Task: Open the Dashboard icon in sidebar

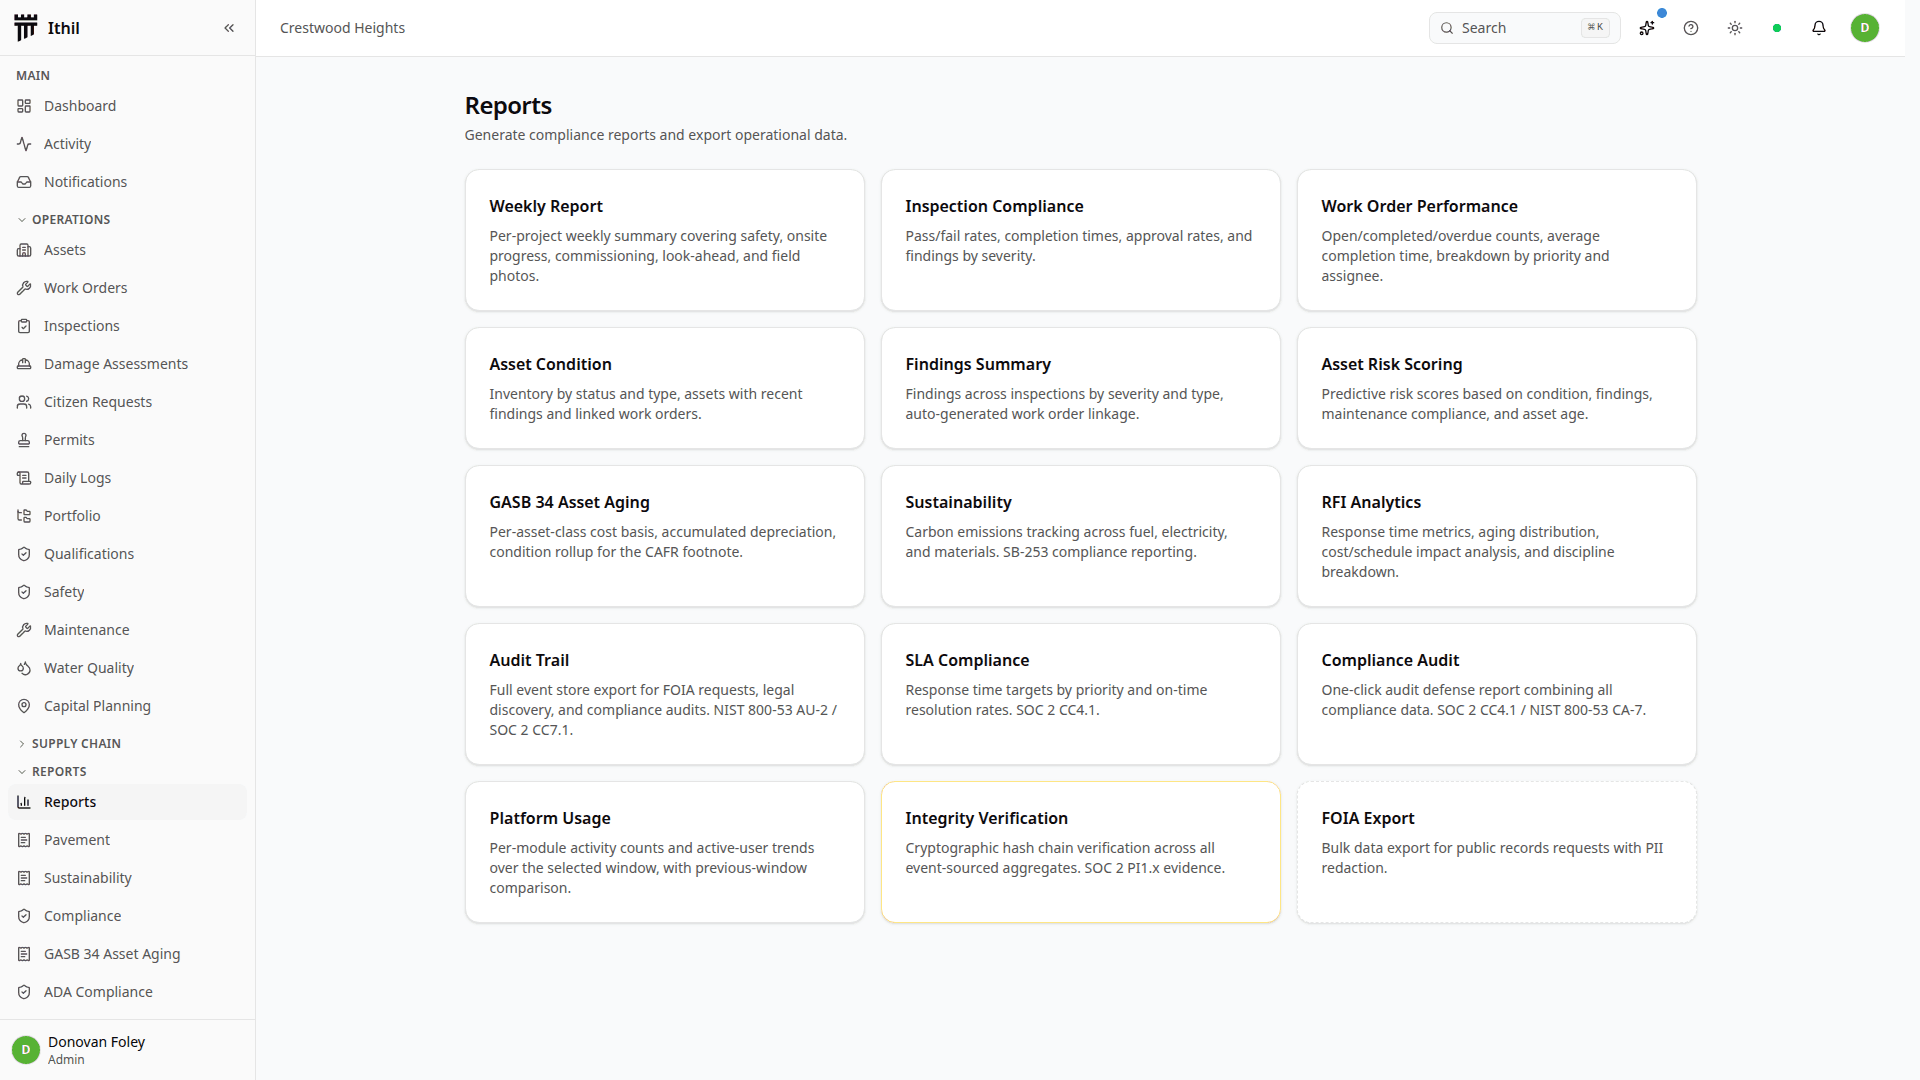Action: 24,106
